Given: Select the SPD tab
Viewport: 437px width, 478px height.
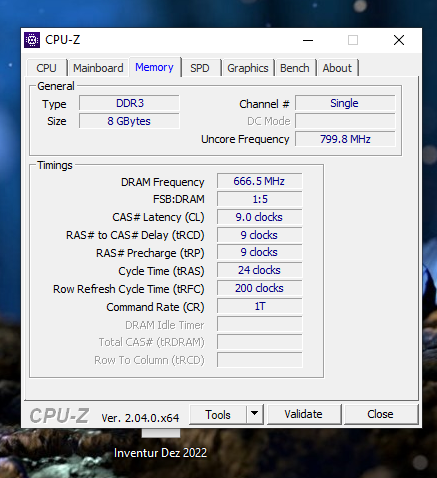Looking at the screenshot, I should coord(200,68).
